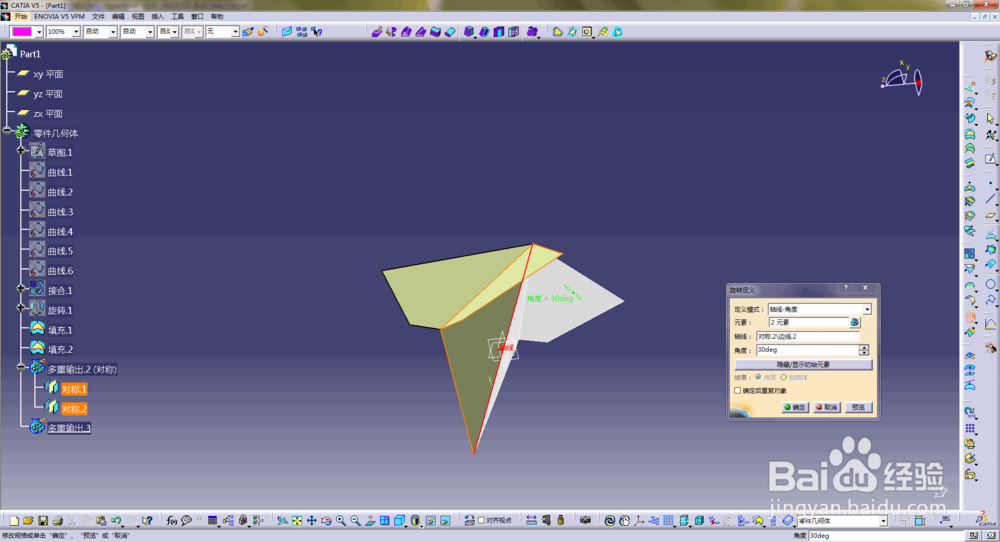Open the 文件 menu

click(98, 17)
